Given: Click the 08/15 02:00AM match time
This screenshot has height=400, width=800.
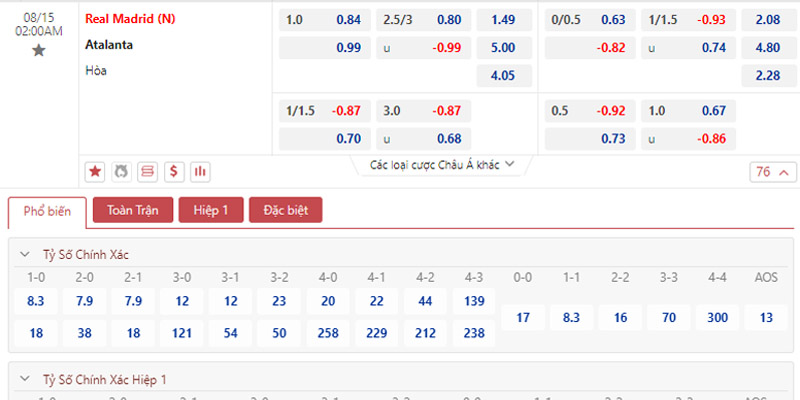Looking at the screenshot, I should (39, 24).
